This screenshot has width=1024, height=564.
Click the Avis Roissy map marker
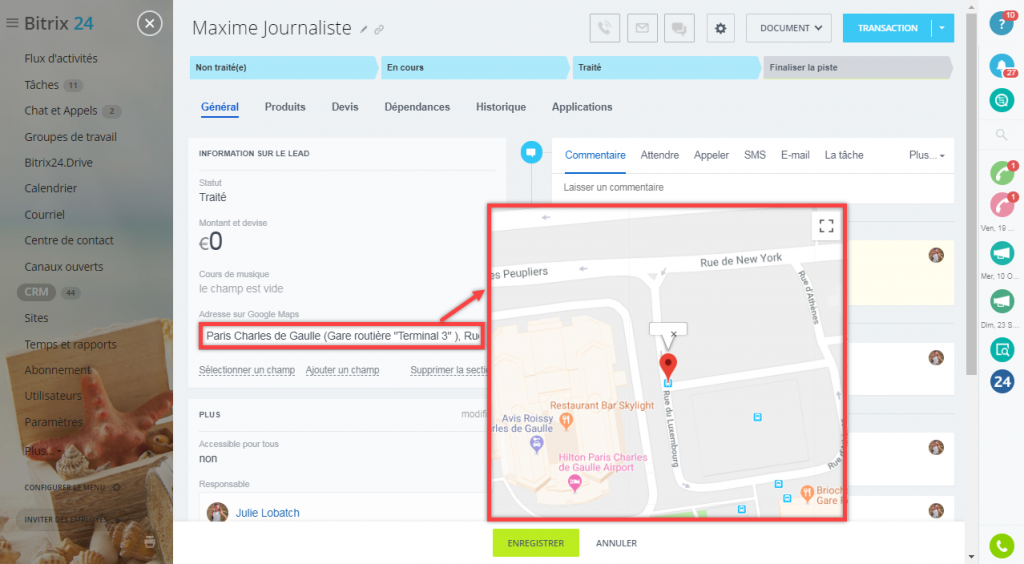pyautogui.click(x=536, y=445)
